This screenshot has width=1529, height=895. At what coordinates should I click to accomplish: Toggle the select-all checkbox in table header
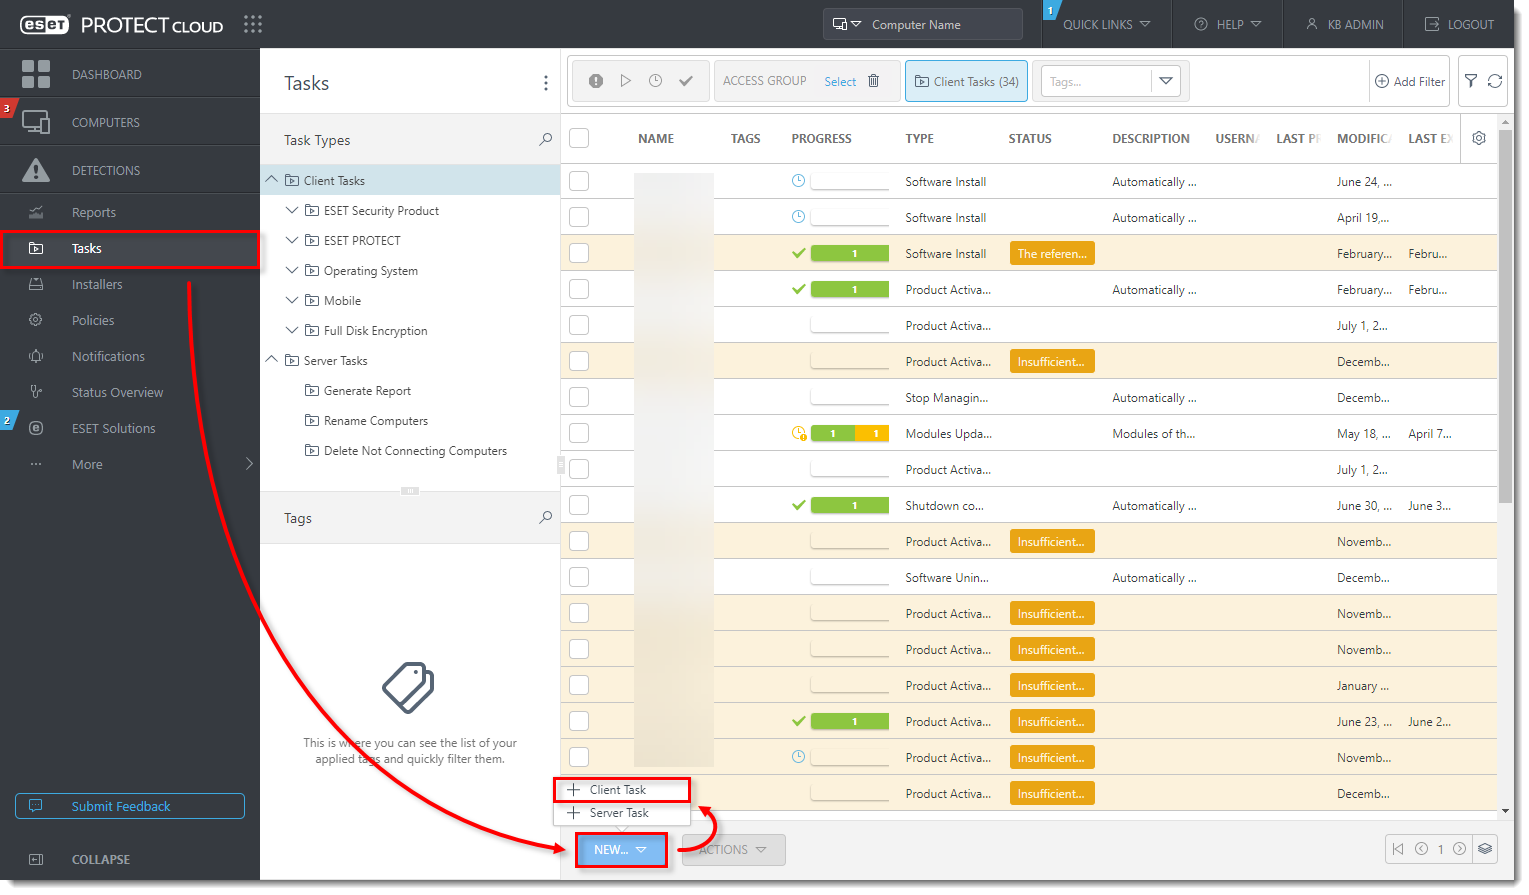click(x=579, y=139)
